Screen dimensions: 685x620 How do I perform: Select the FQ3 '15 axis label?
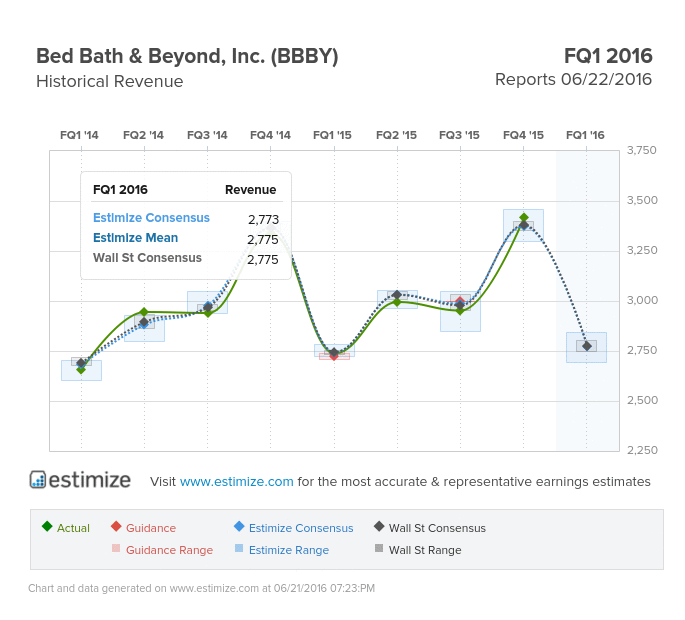coord(459,135)
